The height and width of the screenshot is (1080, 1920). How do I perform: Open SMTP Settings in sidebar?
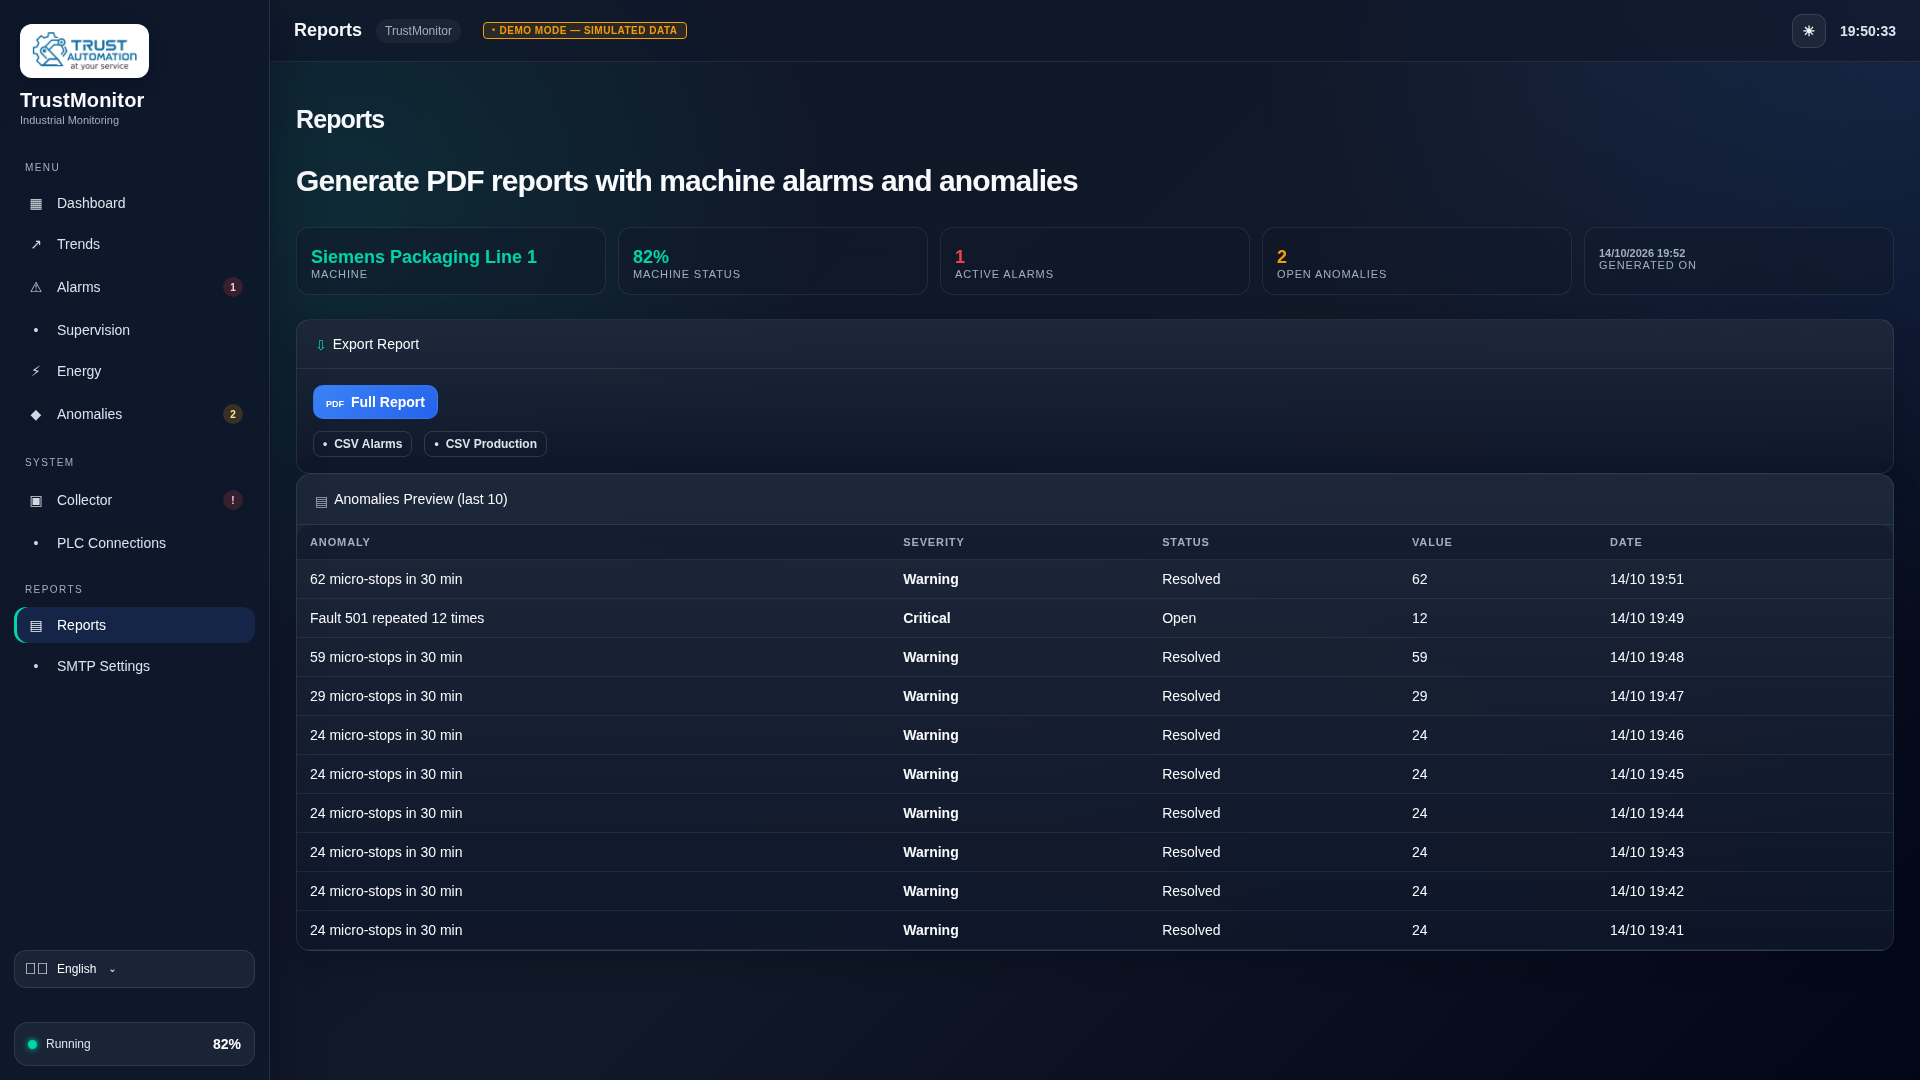(x=134, y=666)
